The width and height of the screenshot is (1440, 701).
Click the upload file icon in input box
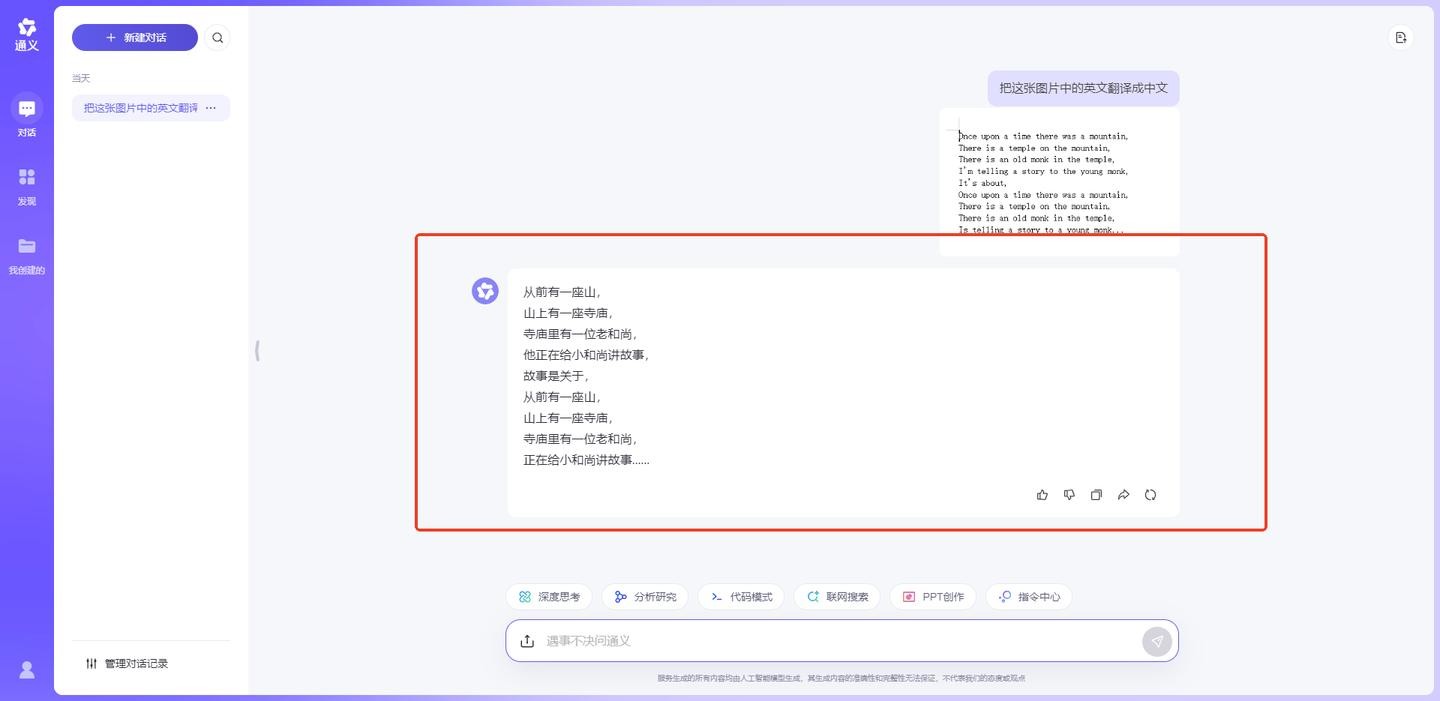click(x=527, y=641)
